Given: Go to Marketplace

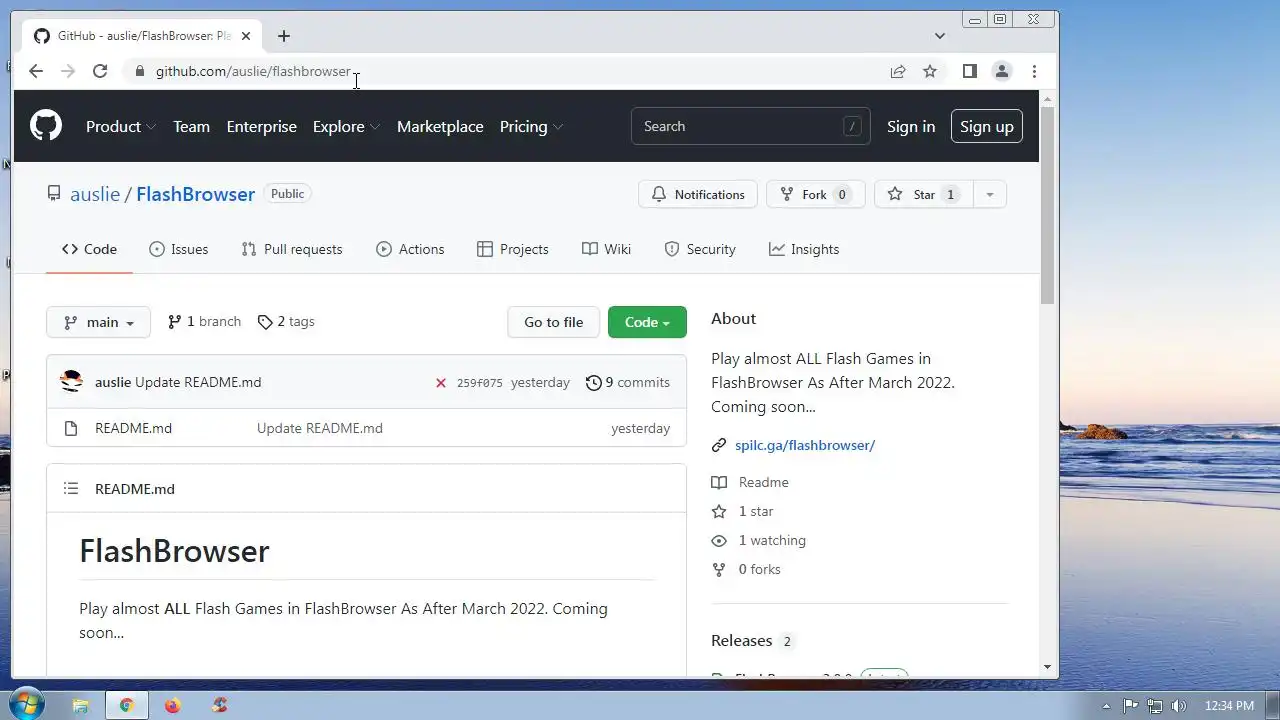Looking at the screenshot, I should pos(440,126).
